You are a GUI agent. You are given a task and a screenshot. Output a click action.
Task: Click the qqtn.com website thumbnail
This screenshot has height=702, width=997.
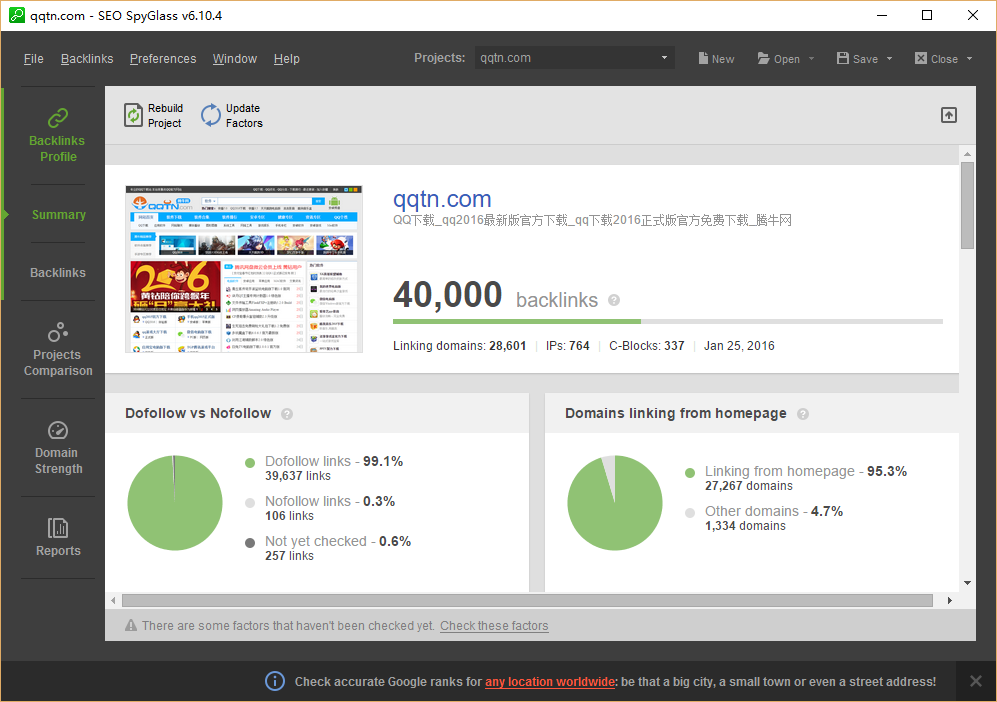pos(244,269)
